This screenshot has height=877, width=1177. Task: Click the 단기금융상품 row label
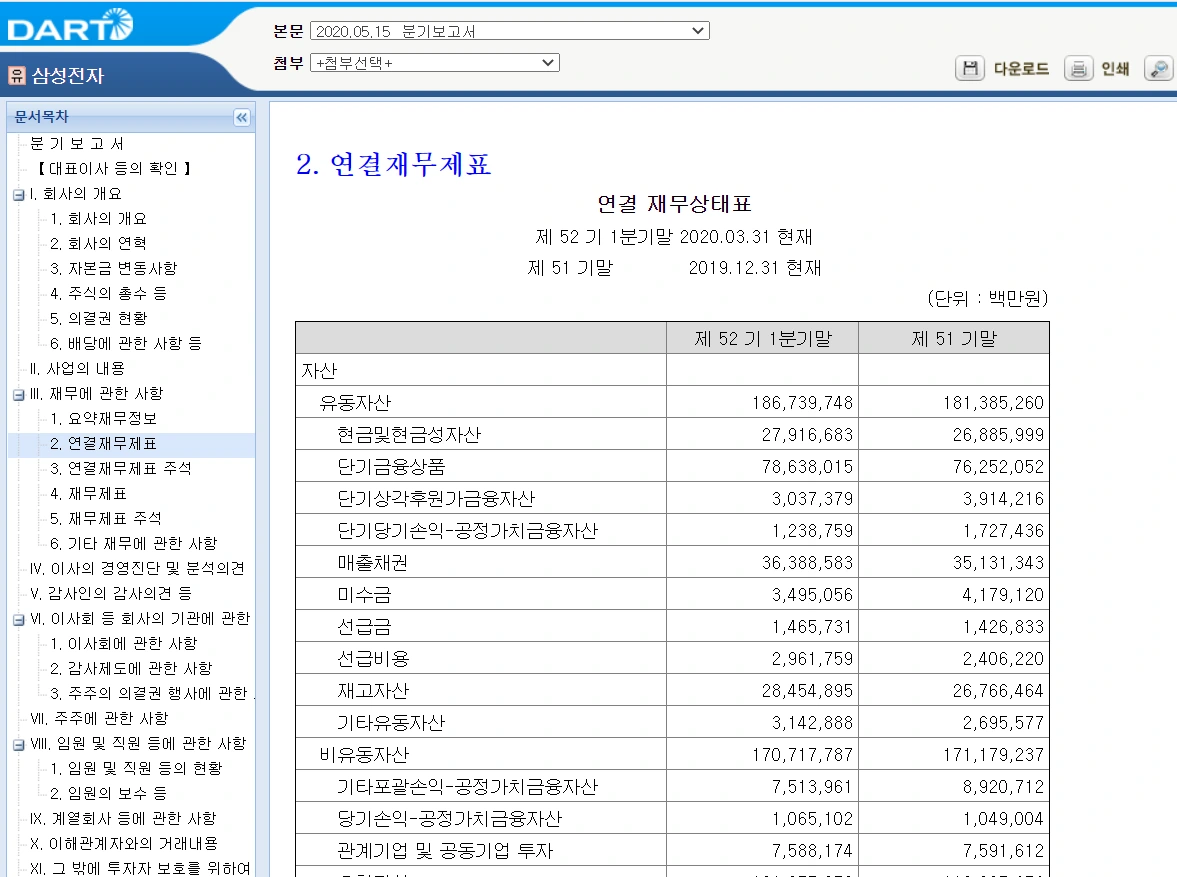391,467
